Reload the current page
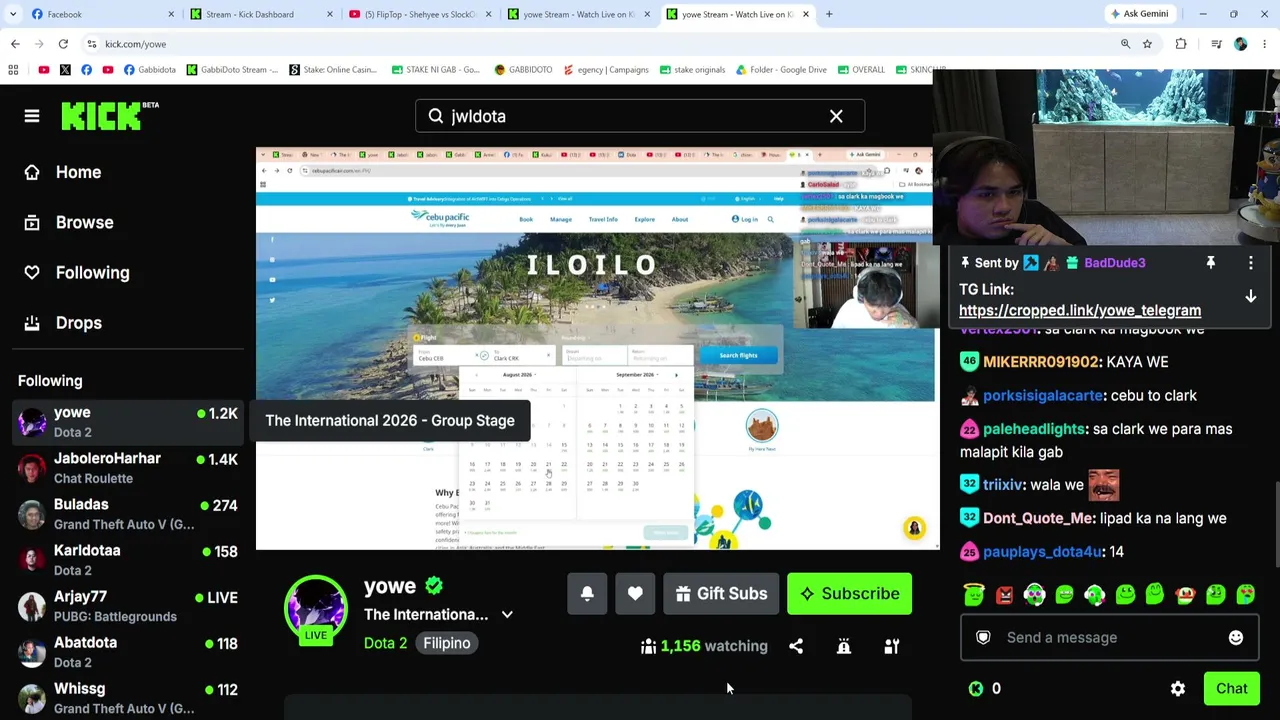Image resolution: width=1280 pixels, height=720 pixels. (63, 44)
